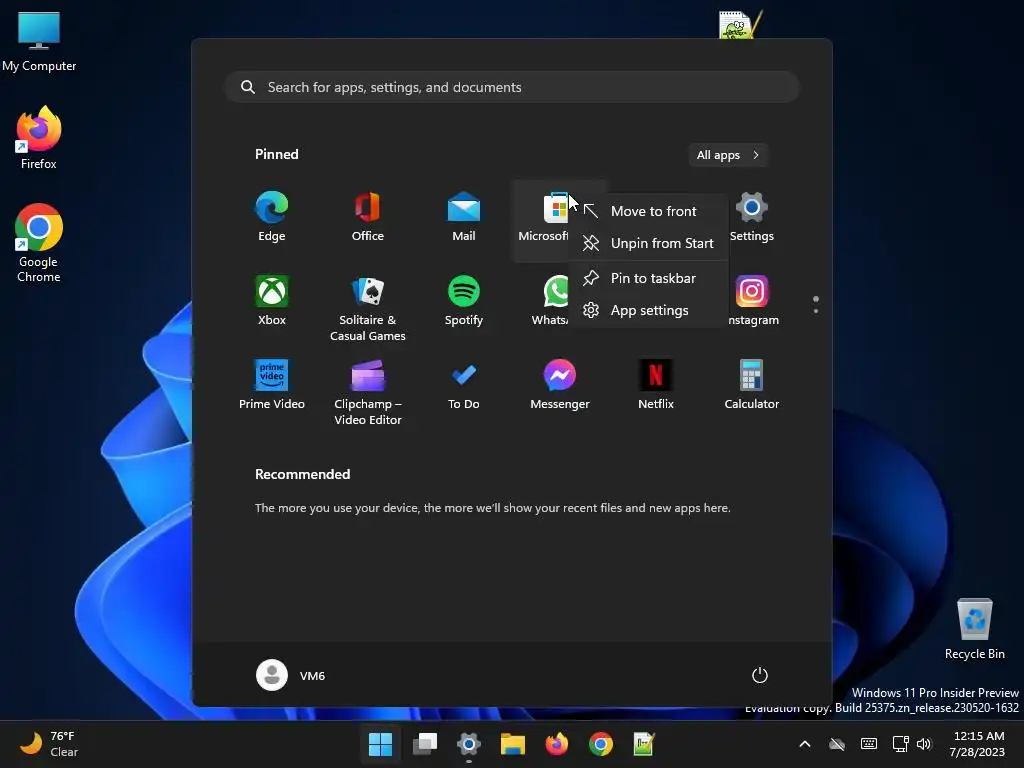Click the Pinned section heading
Screen dimensions: 1024x768
point(277,154)
